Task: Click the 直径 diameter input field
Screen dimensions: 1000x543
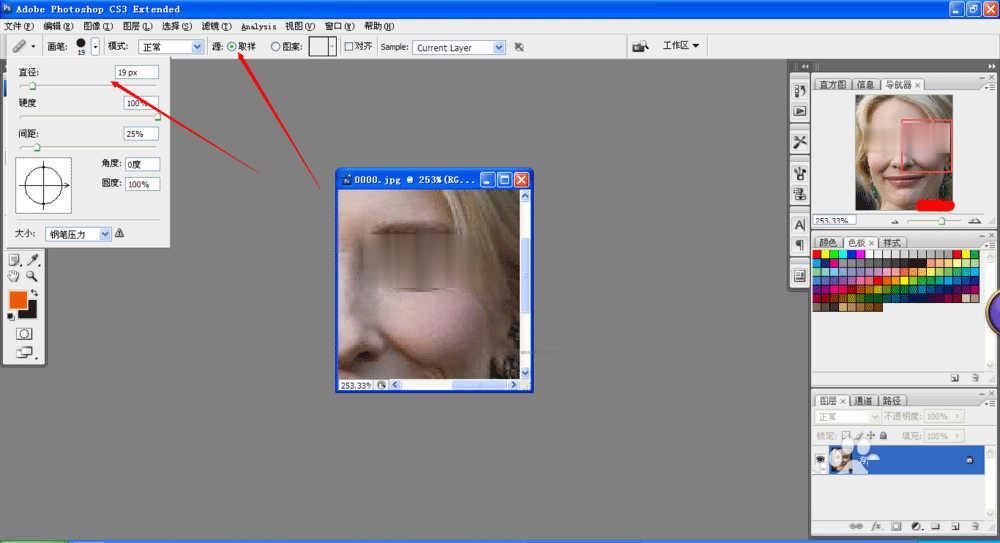Action: (136, 73)
